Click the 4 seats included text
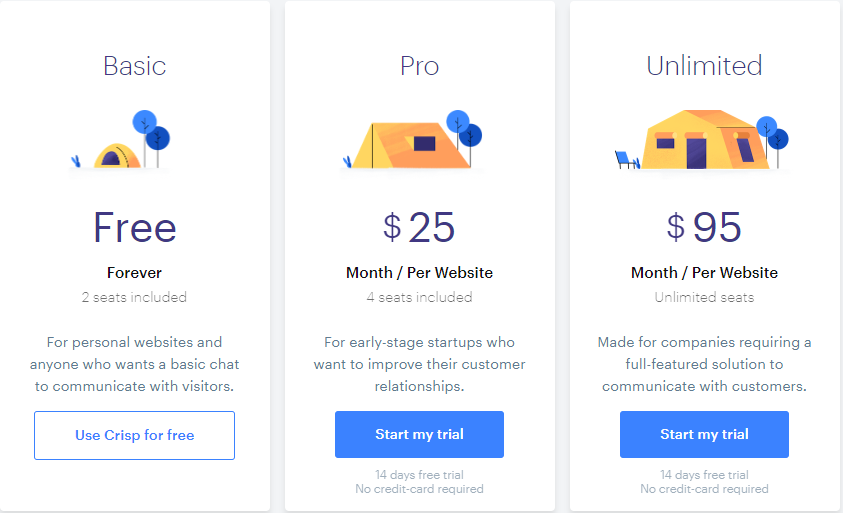Image resolution: width=843 pixels, height=513 pixels. tap(419, 297)
